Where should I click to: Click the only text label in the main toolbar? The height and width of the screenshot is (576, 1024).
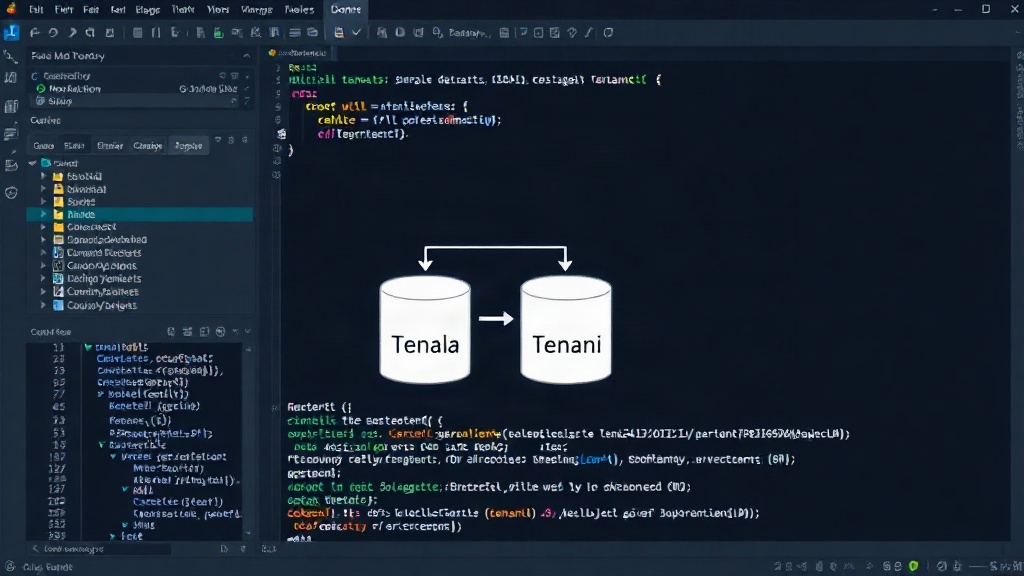point(469,33)
